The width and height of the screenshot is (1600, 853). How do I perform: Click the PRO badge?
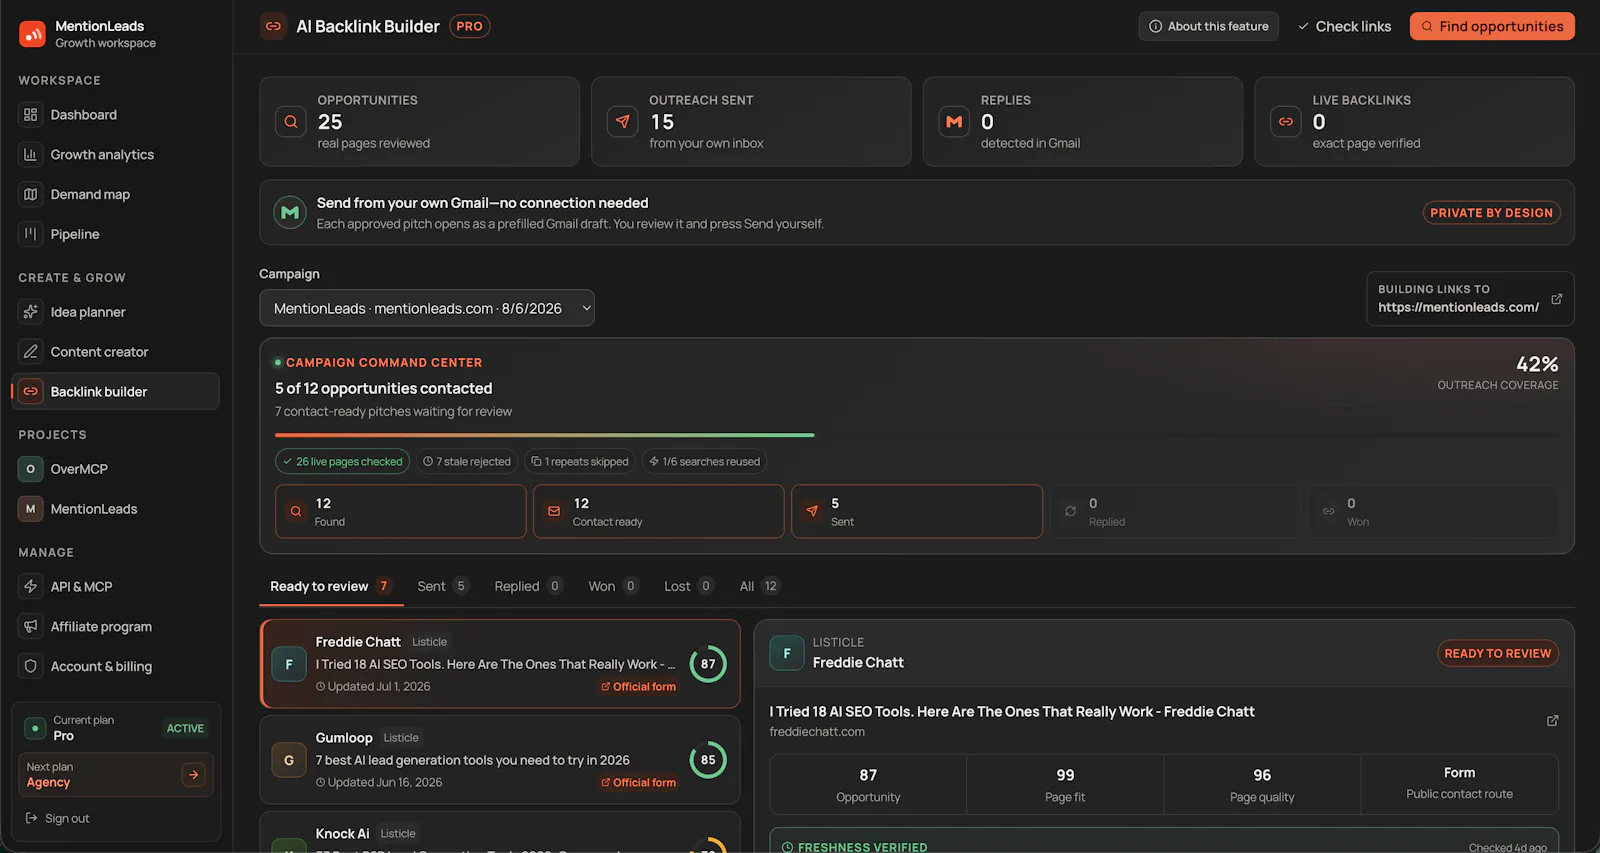click(470, 26)
